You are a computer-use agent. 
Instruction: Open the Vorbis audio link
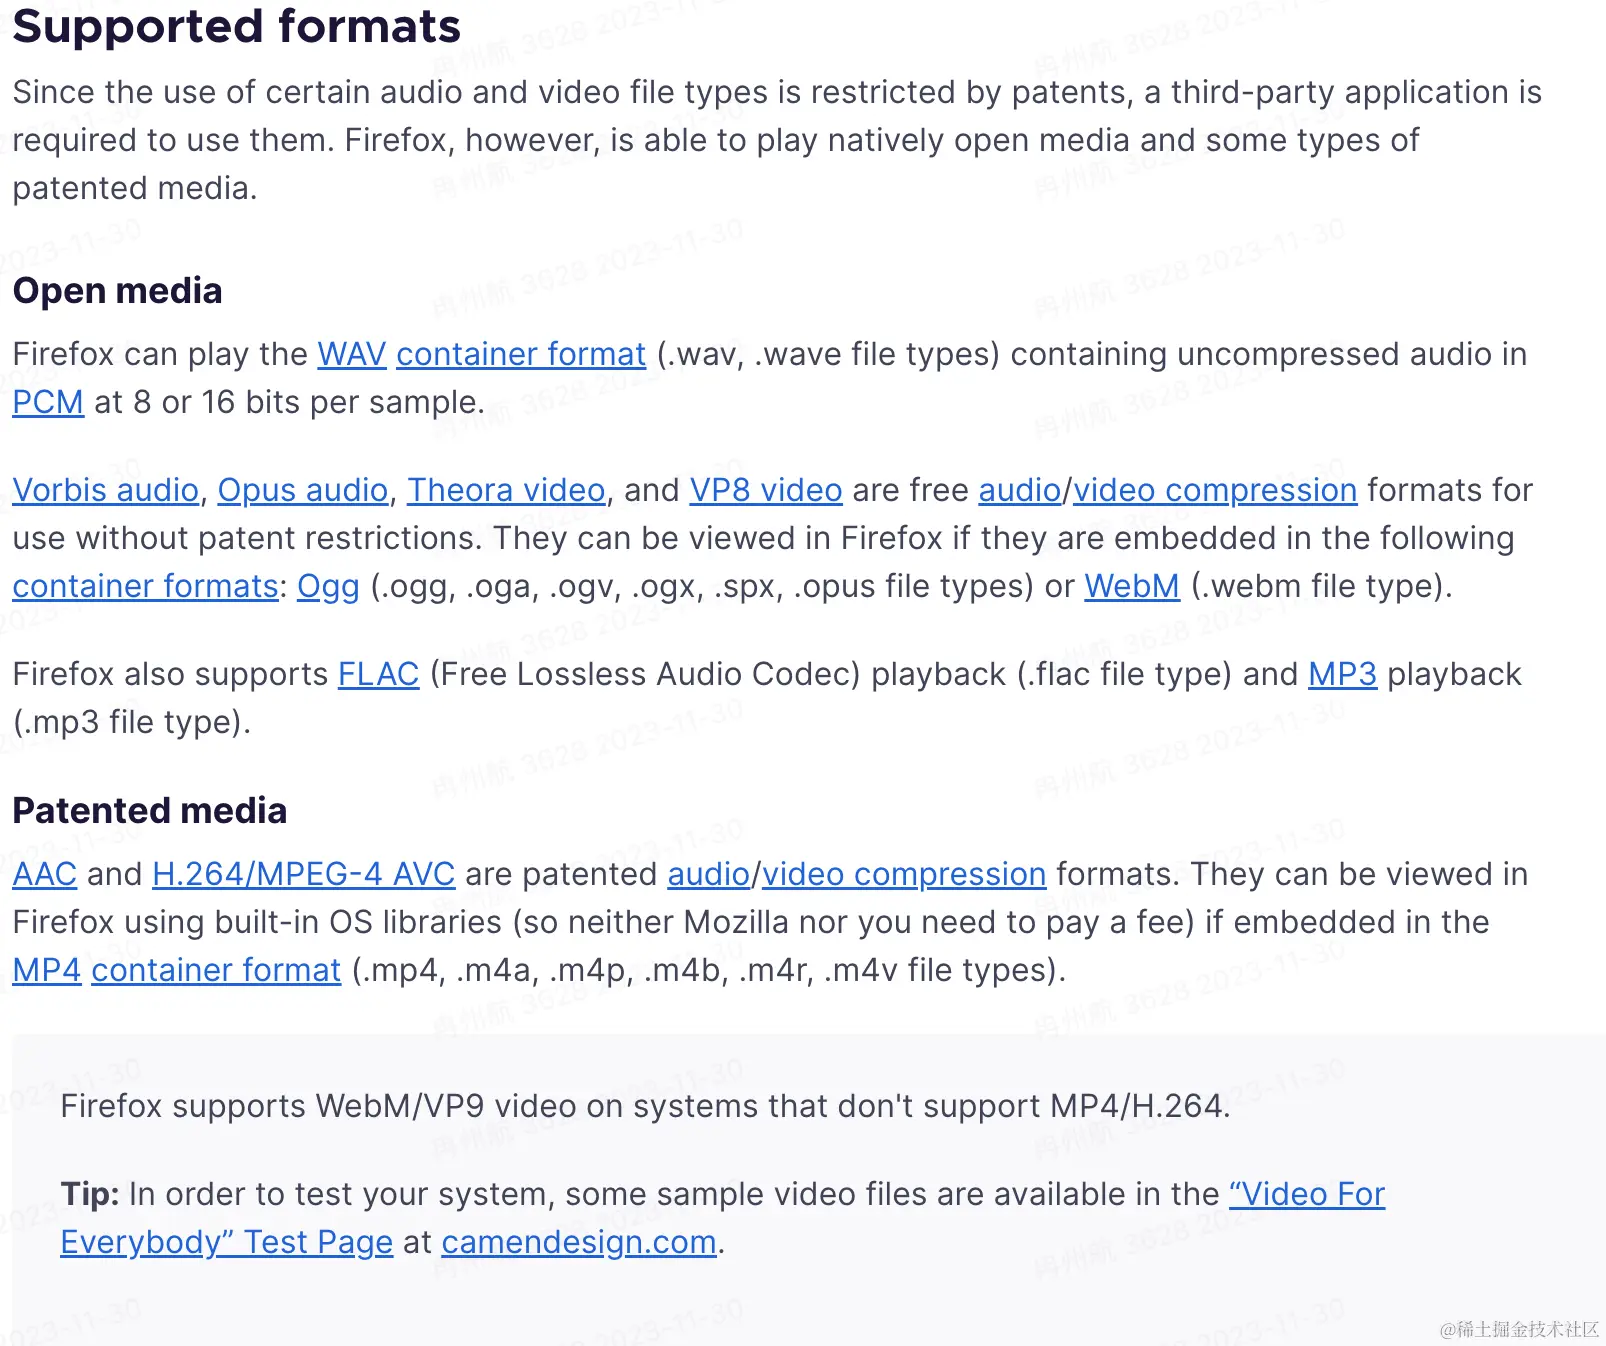[x=106, y=490]
